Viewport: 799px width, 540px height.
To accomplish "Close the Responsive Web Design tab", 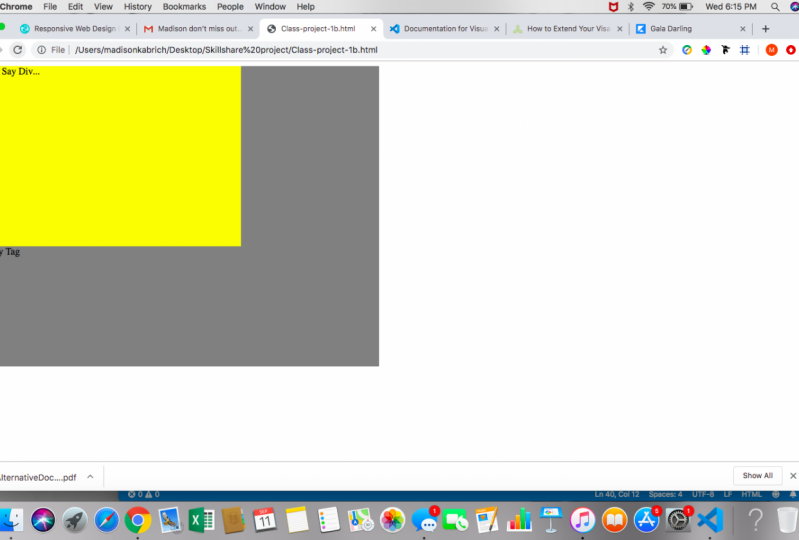I will coord(127,29).
